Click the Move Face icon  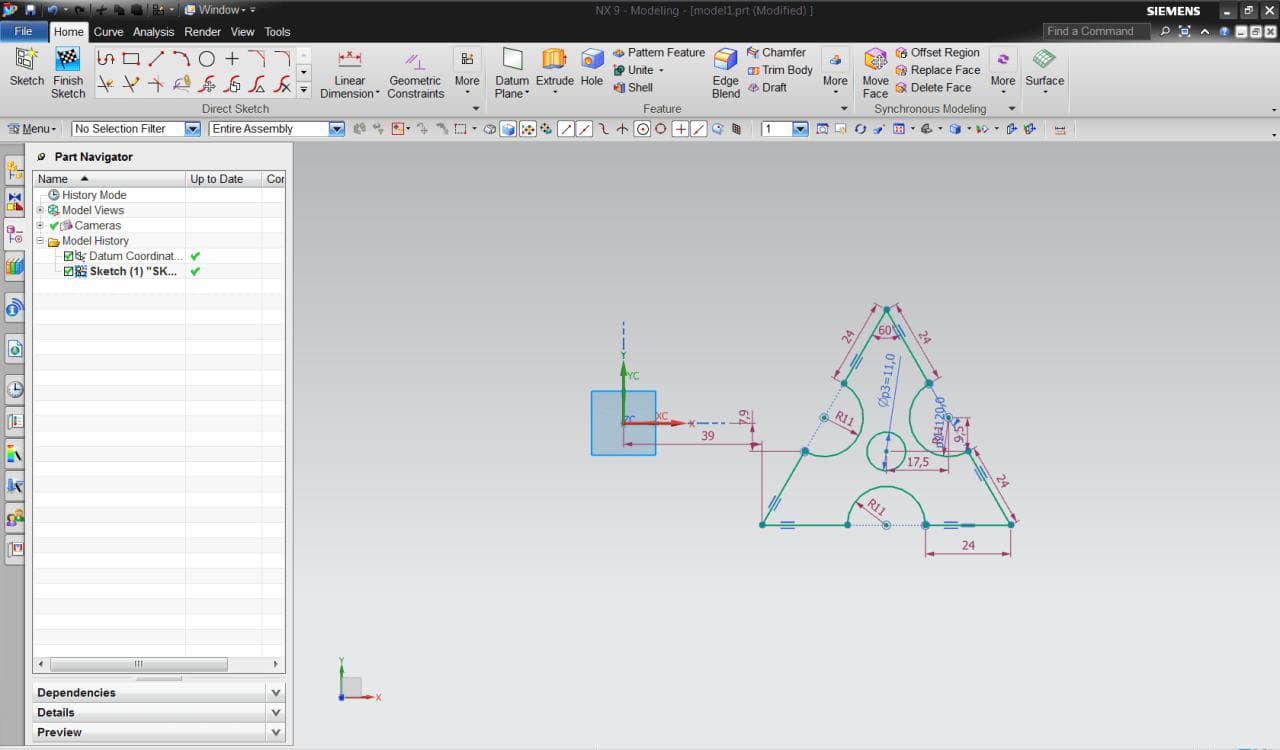click(875, 59)
